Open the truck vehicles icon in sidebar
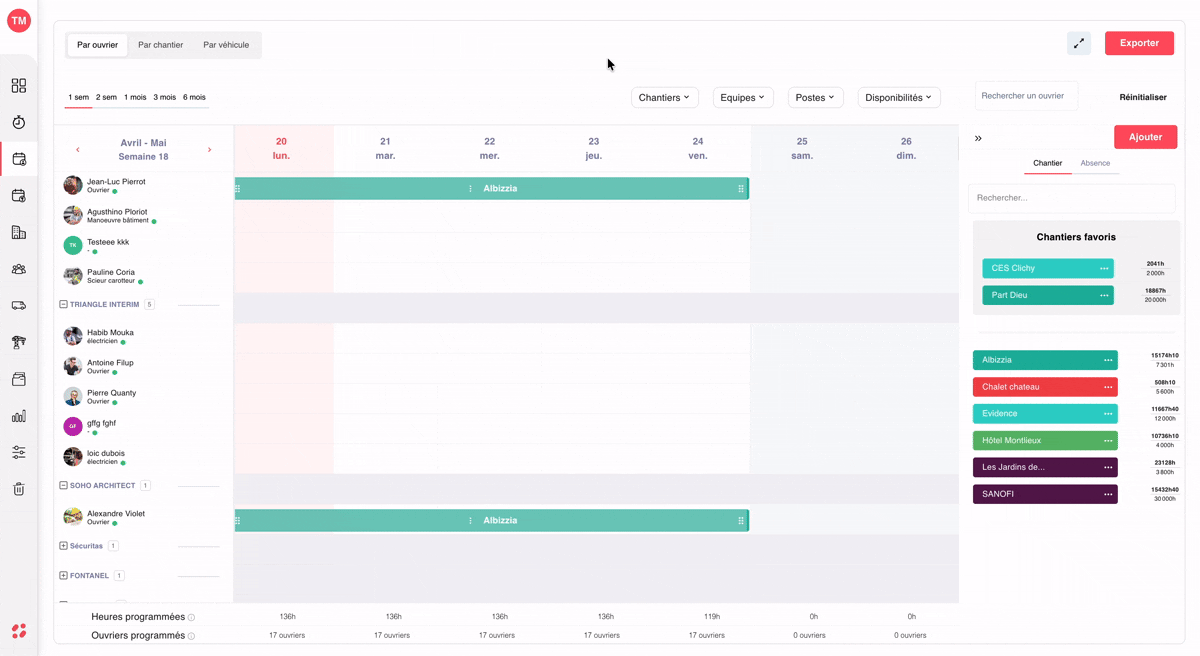Viewport: 1200px width, 656px height. 19,306
